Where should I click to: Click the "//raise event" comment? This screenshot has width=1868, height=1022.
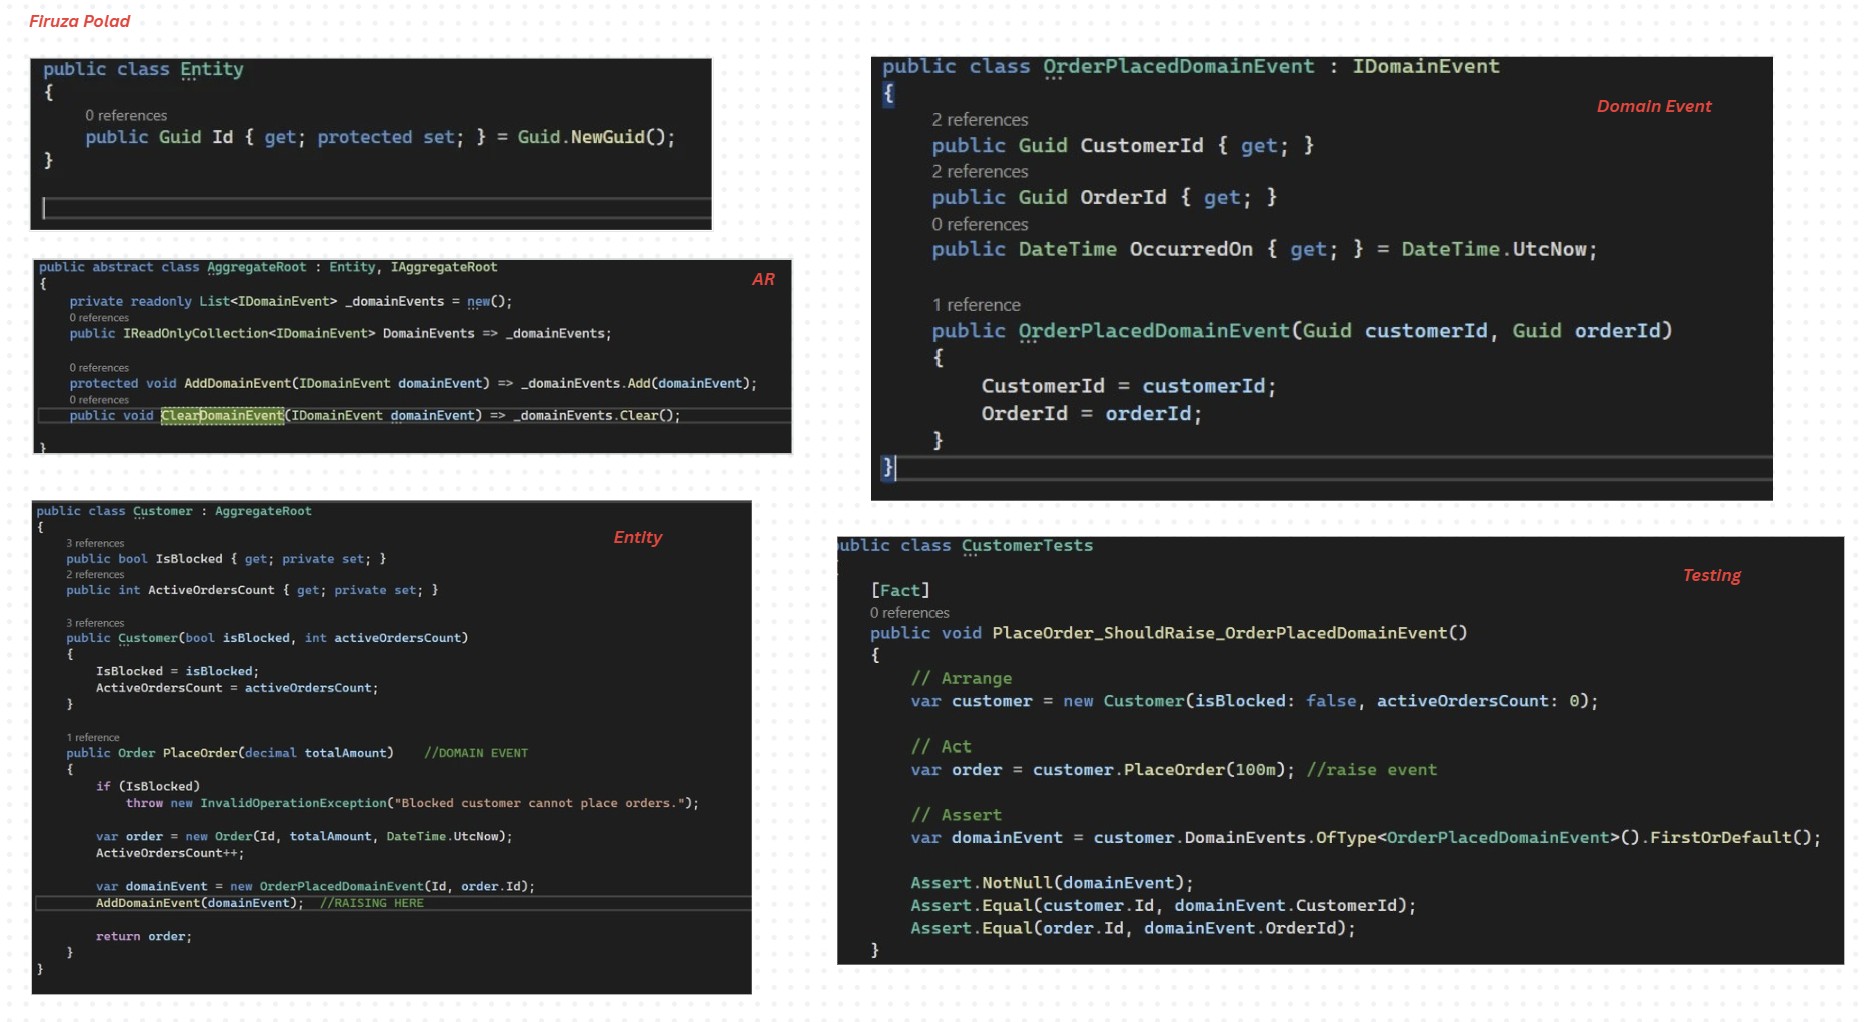tap(1371, 770)
